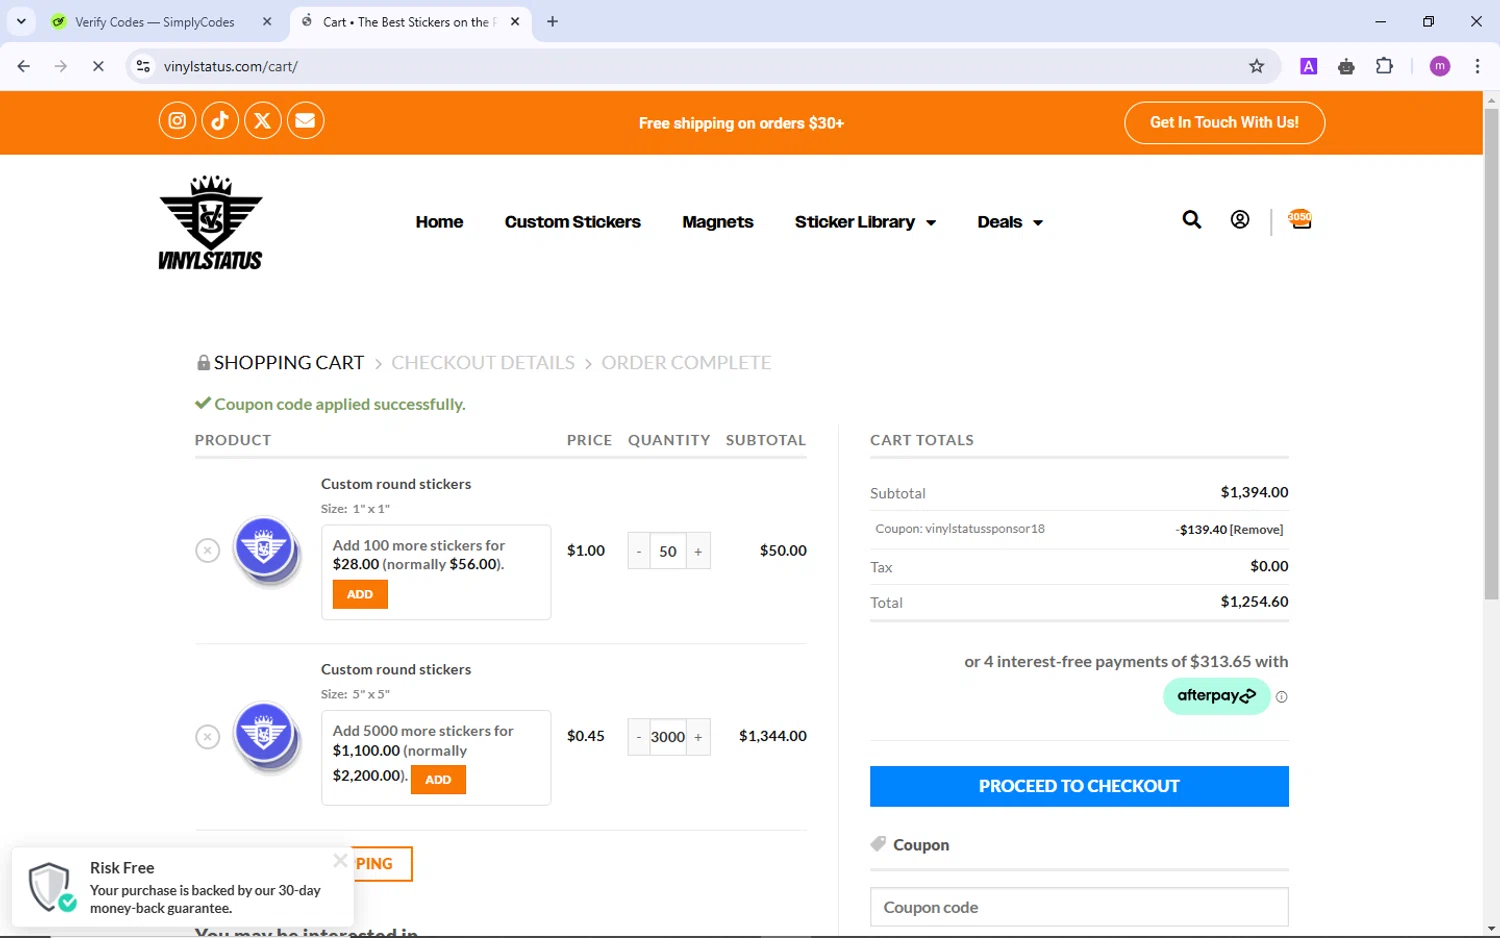Click the Afterpay badge

1216,696
